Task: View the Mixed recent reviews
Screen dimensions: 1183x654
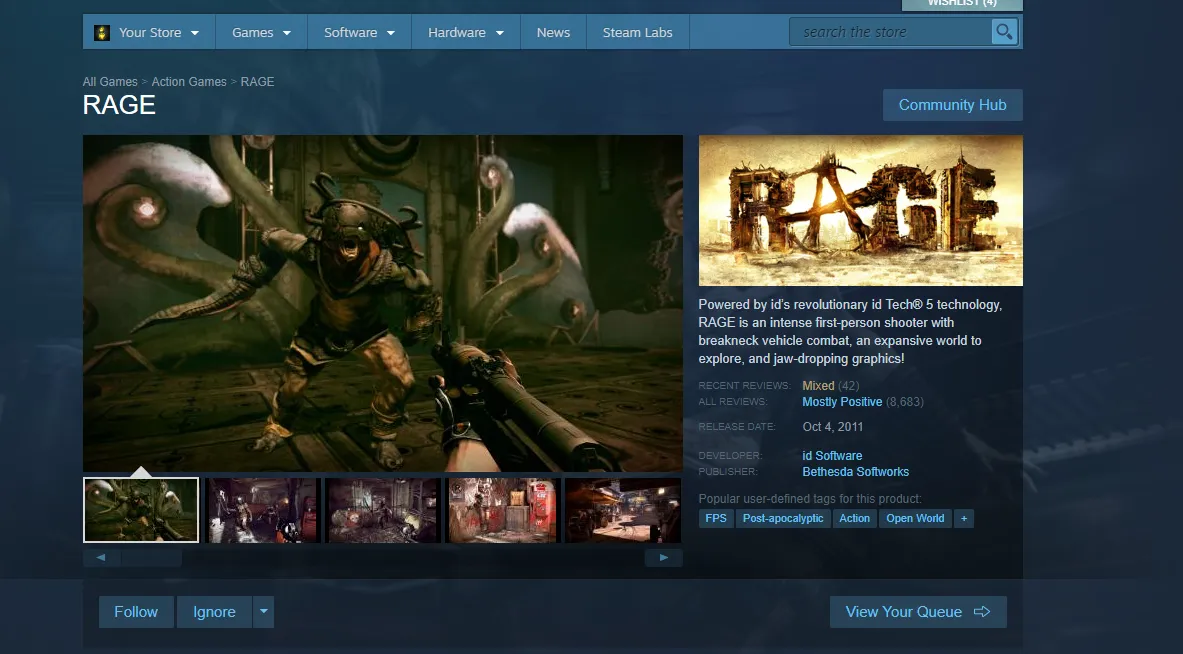Action: (818, 385)
